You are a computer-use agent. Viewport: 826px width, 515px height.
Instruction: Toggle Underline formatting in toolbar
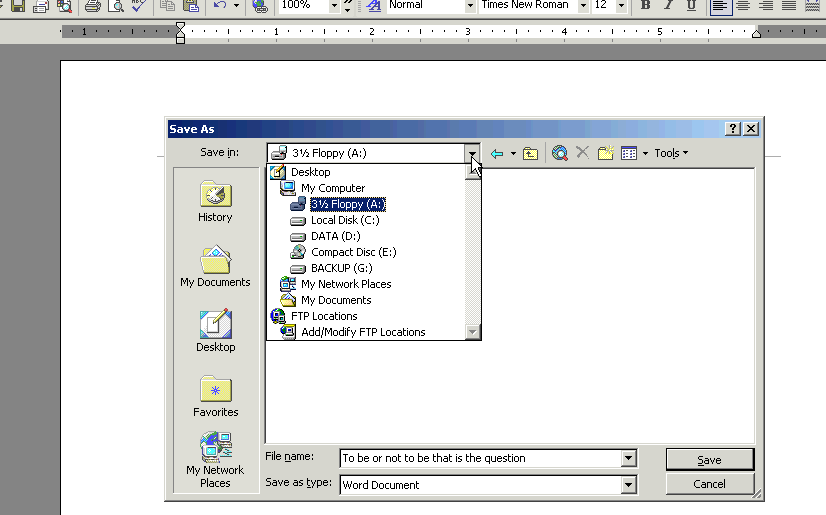coord(691,5)
